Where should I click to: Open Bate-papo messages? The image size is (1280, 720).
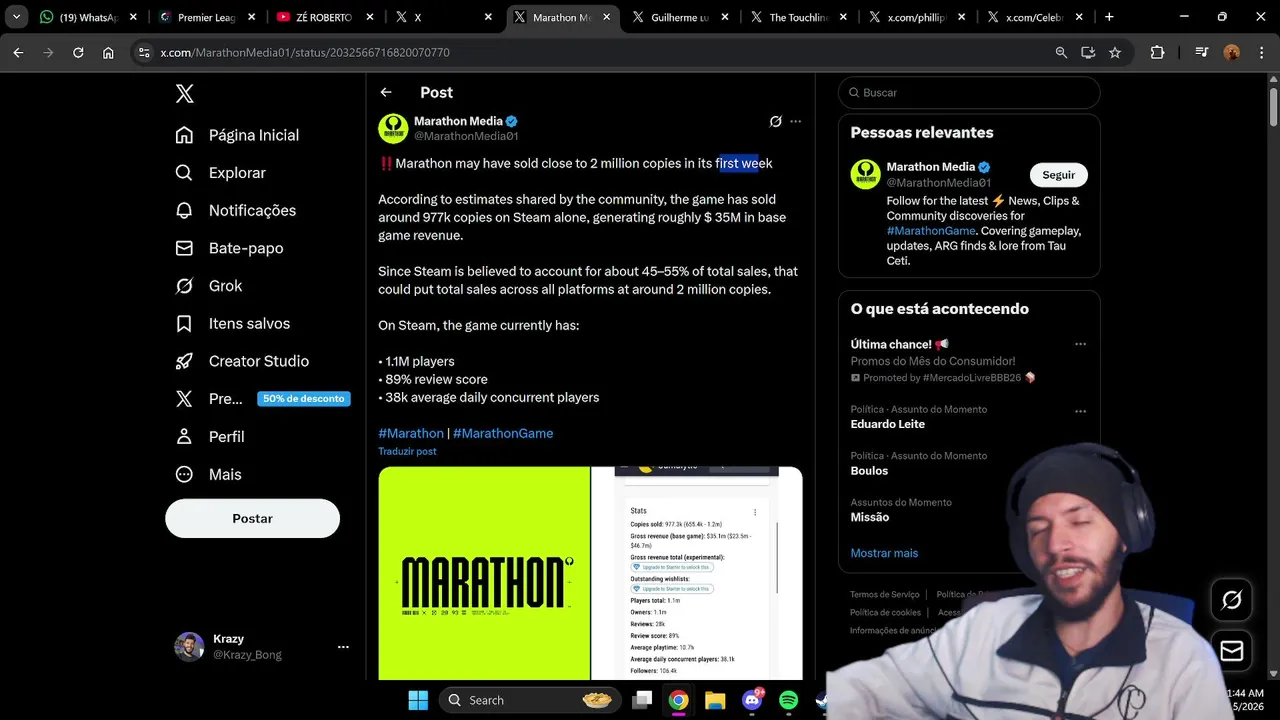230,248
